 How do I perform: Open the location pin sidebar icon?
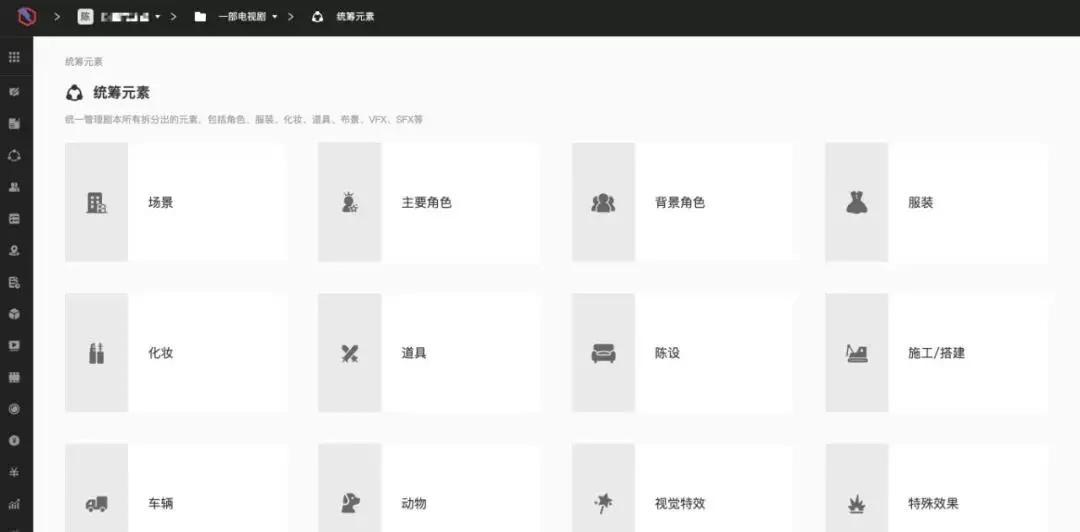click(x=14, y=250)
